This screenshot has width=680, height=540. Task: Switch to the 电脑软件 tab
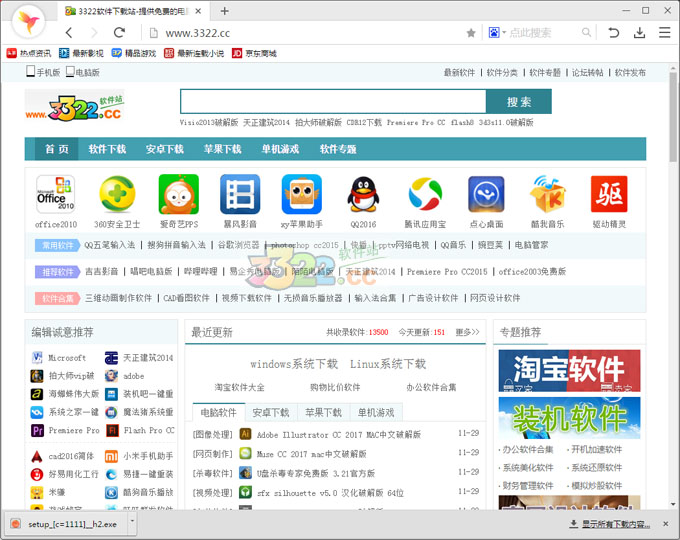[219, 412]
